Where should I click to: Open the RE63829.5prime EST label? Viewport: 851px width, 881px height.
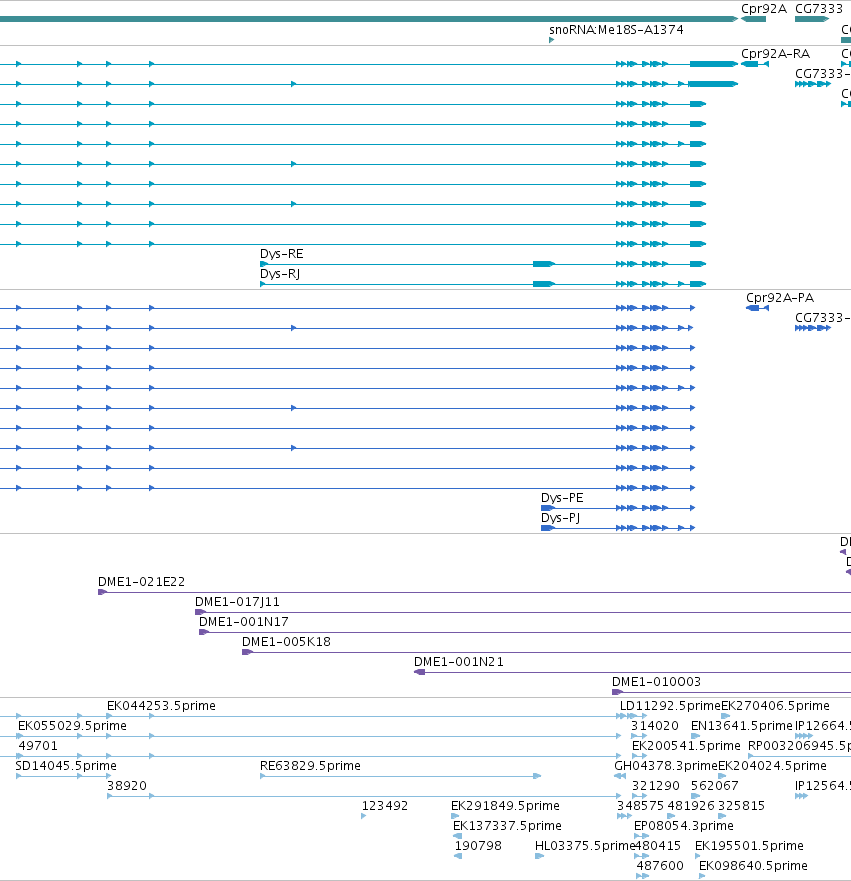[310, 766]
